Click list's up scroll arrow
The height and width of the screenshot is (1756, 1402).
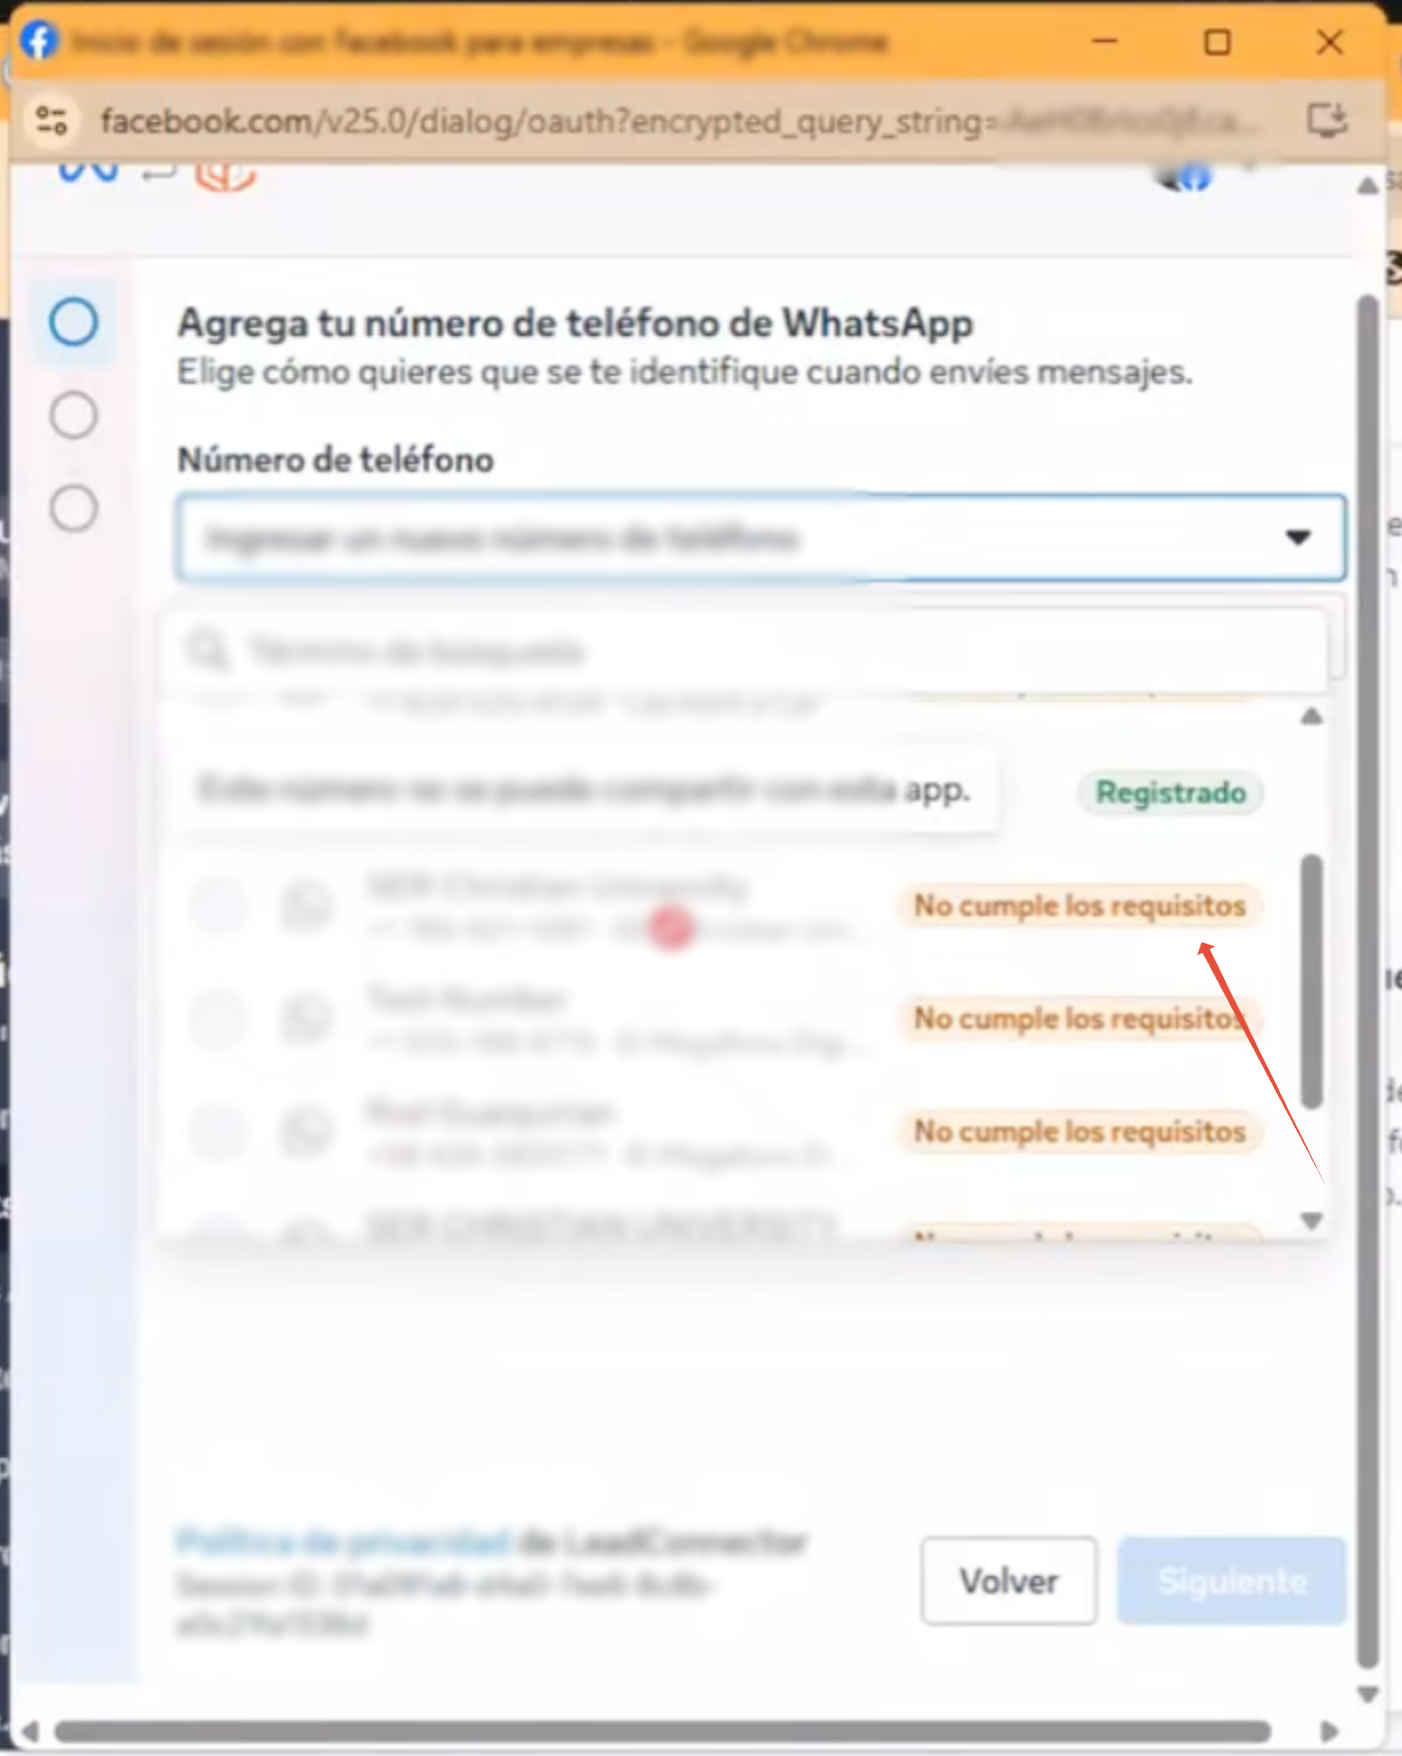click(1312, 717)
